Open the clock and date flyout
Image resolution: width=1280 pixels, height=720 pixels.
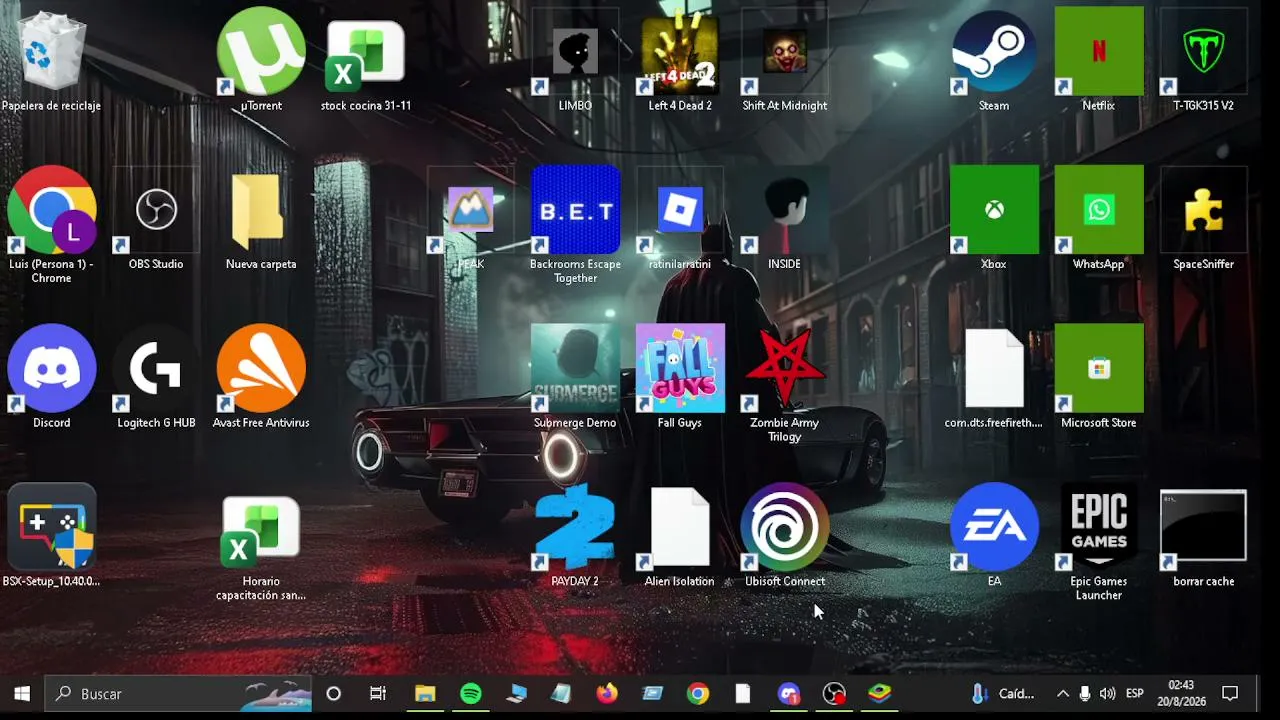click(x=1181, y=694)
